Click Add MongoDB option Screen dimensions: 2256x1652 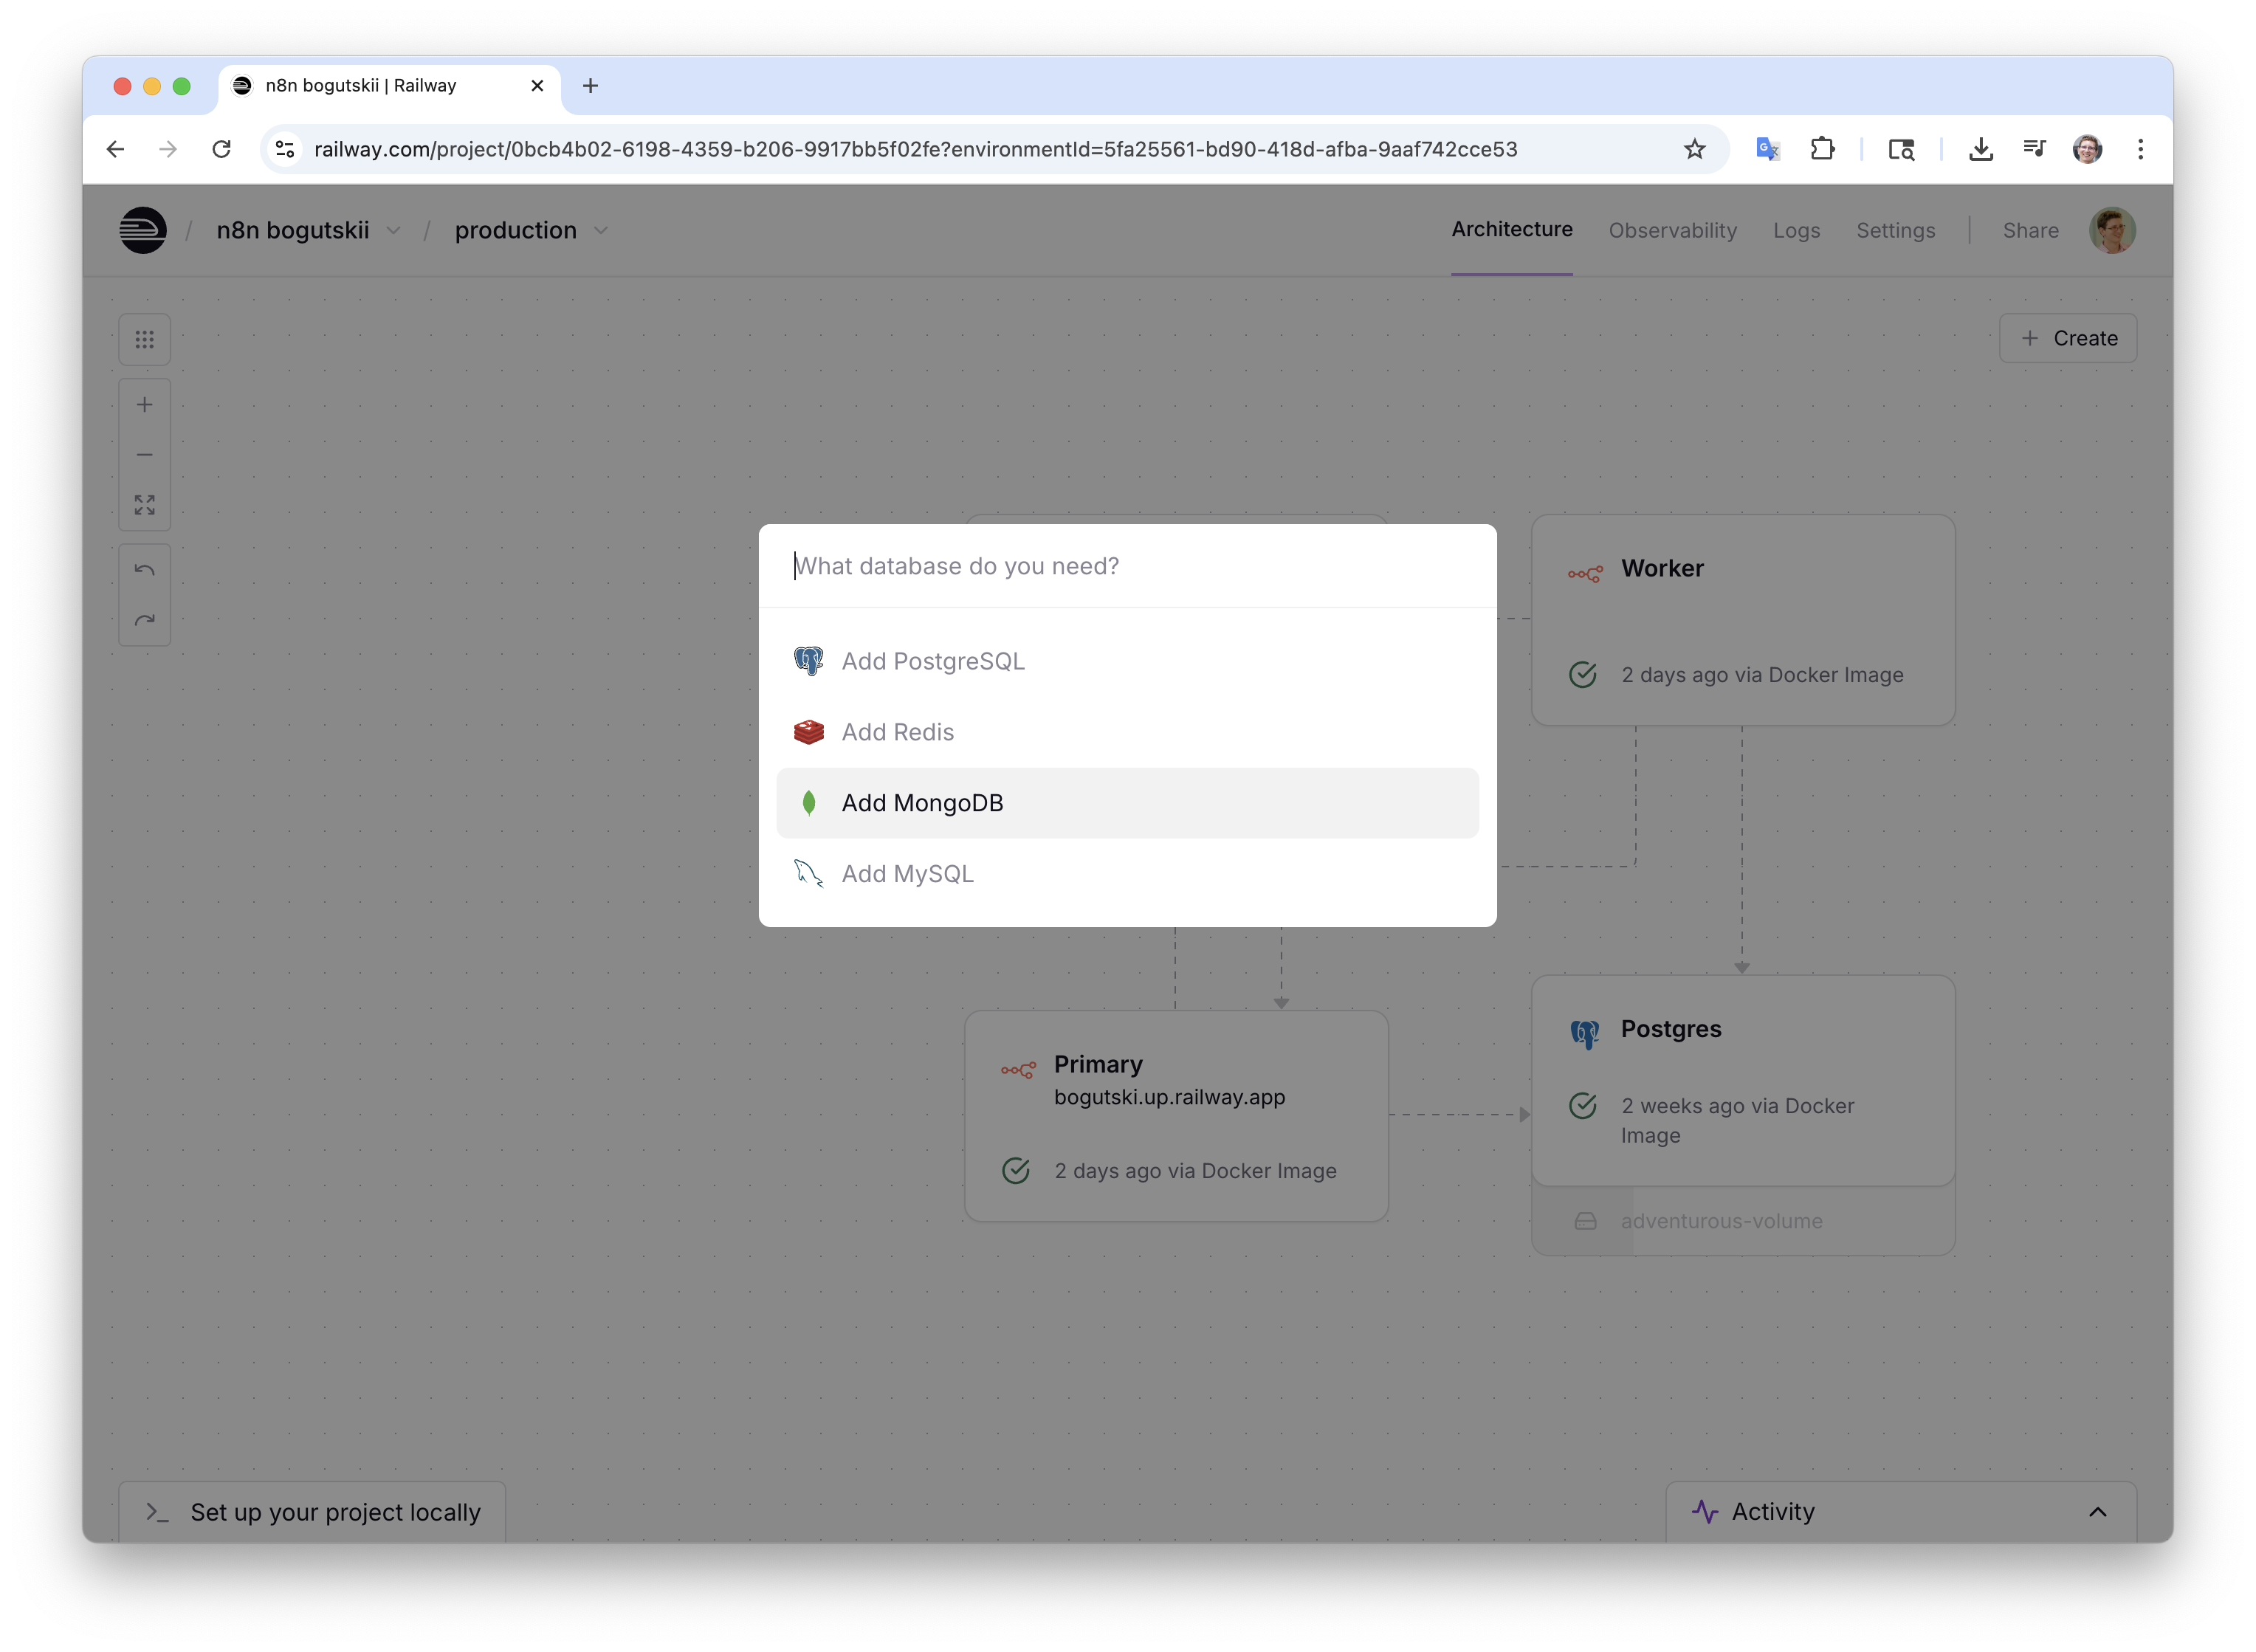(921, 803)
